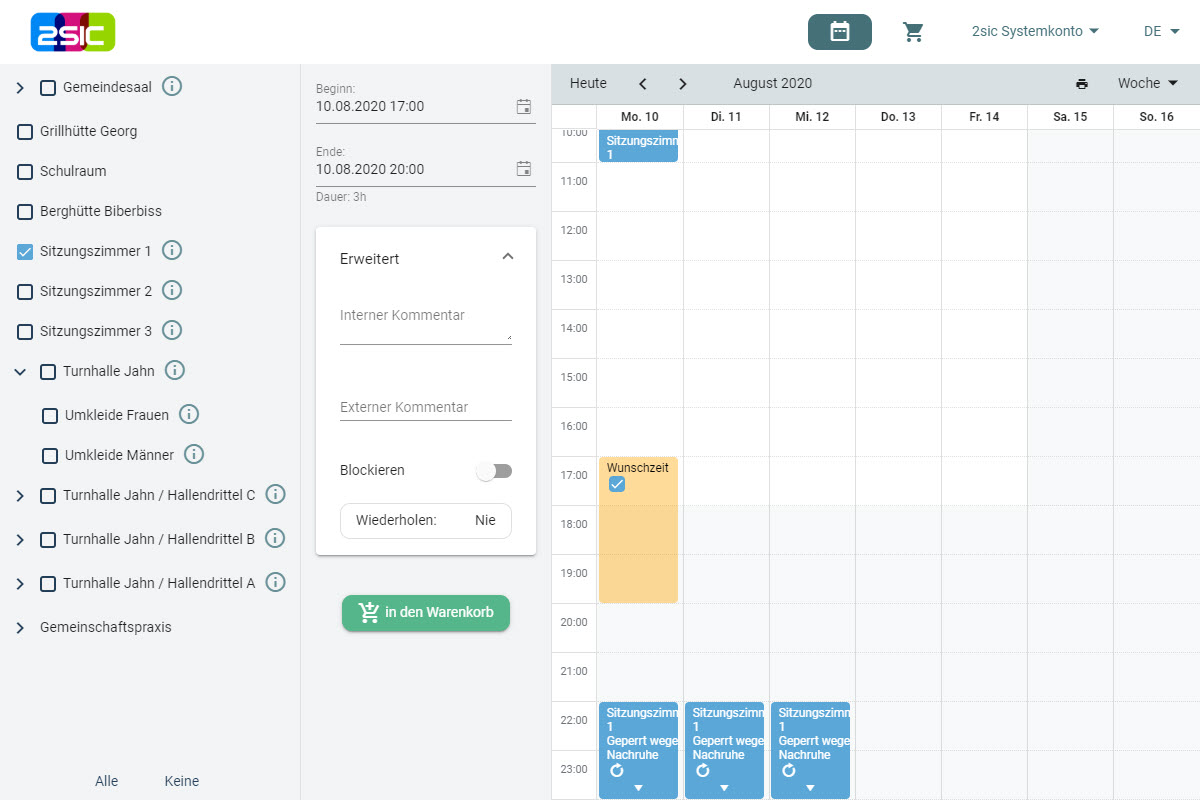1200x800 pixels.
Task: Show info icon for Turnhalle Jahn
Action: [175, 371]
